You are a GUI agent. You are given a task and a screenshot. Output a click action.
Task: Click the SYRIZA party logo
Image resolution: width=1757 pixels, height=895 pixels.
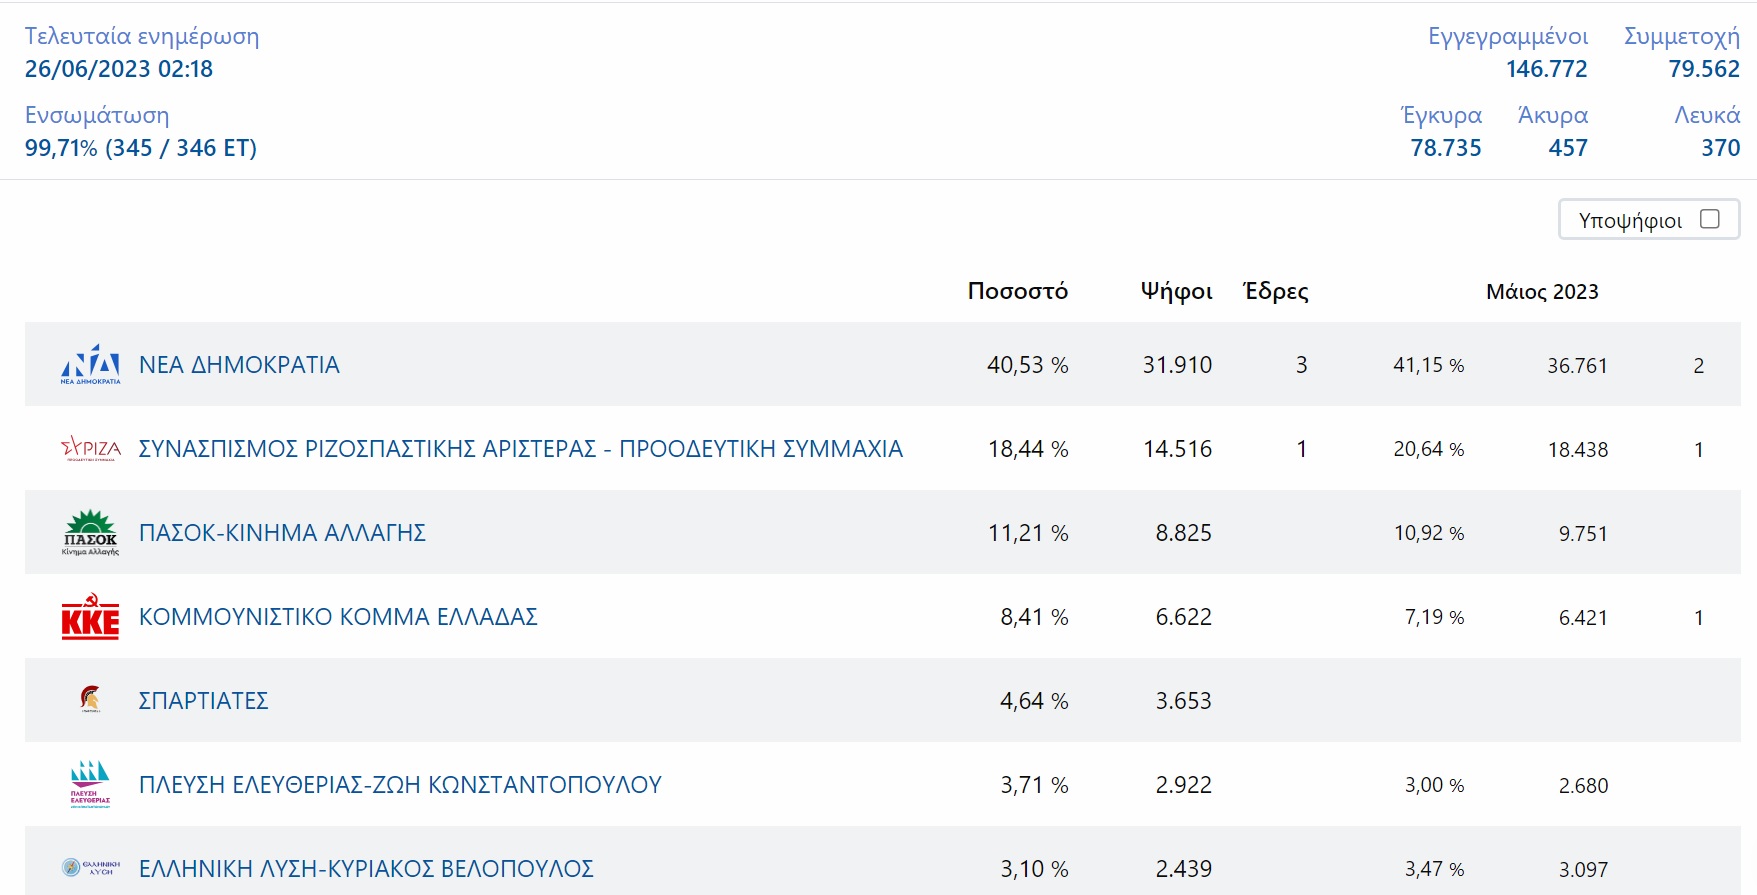90,449
